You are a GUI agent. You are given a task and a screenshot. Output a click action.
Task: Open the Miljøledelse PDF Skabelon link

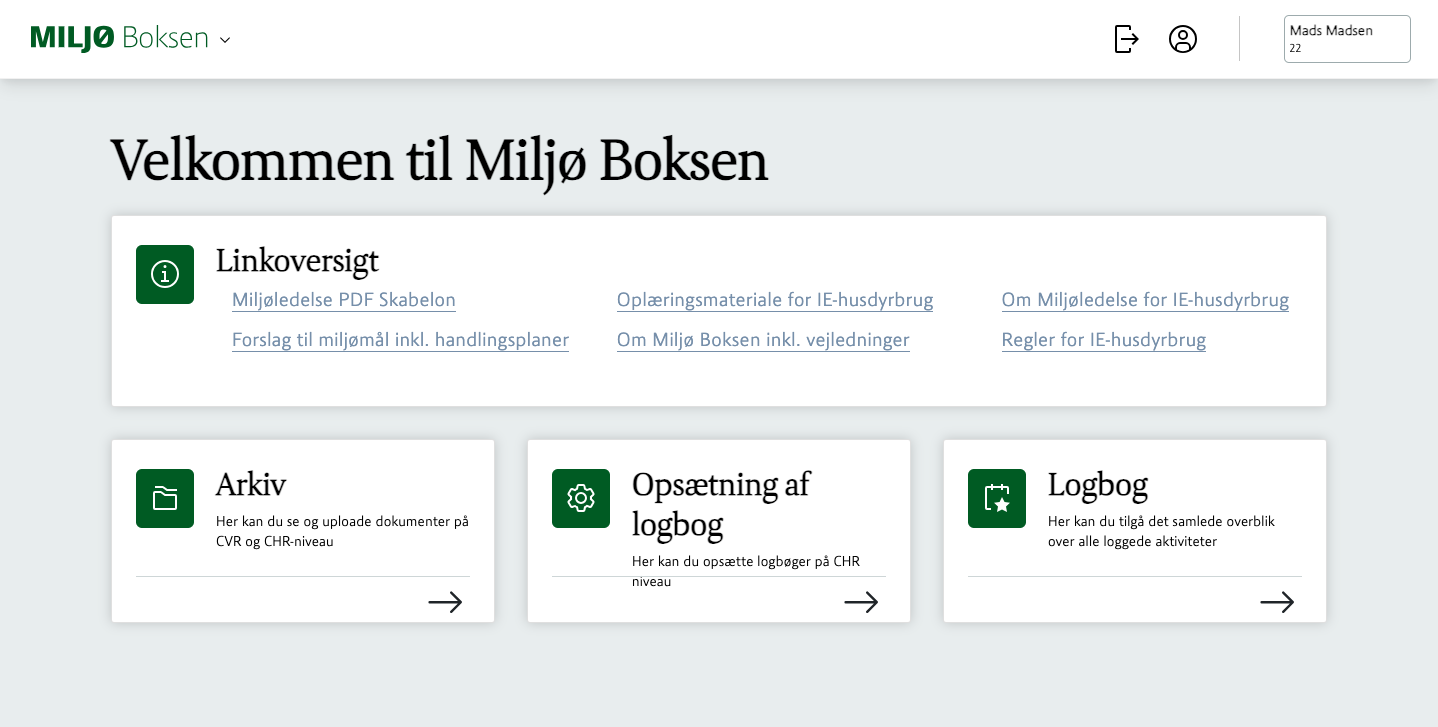pyautogui.click(x=343, y=300)
